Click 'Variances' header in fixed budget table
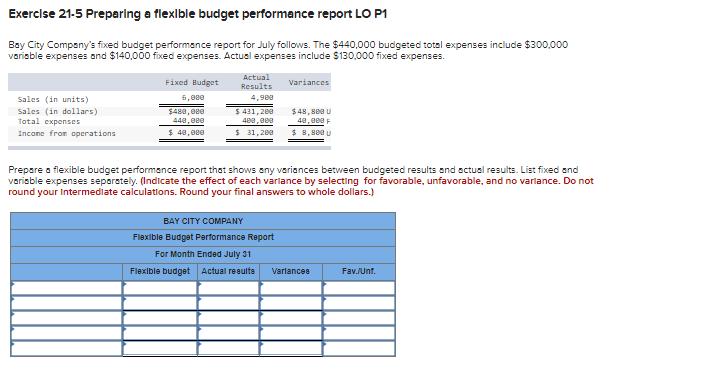The image size is (703, 377). pyautogui.click(x=309, y=82)
